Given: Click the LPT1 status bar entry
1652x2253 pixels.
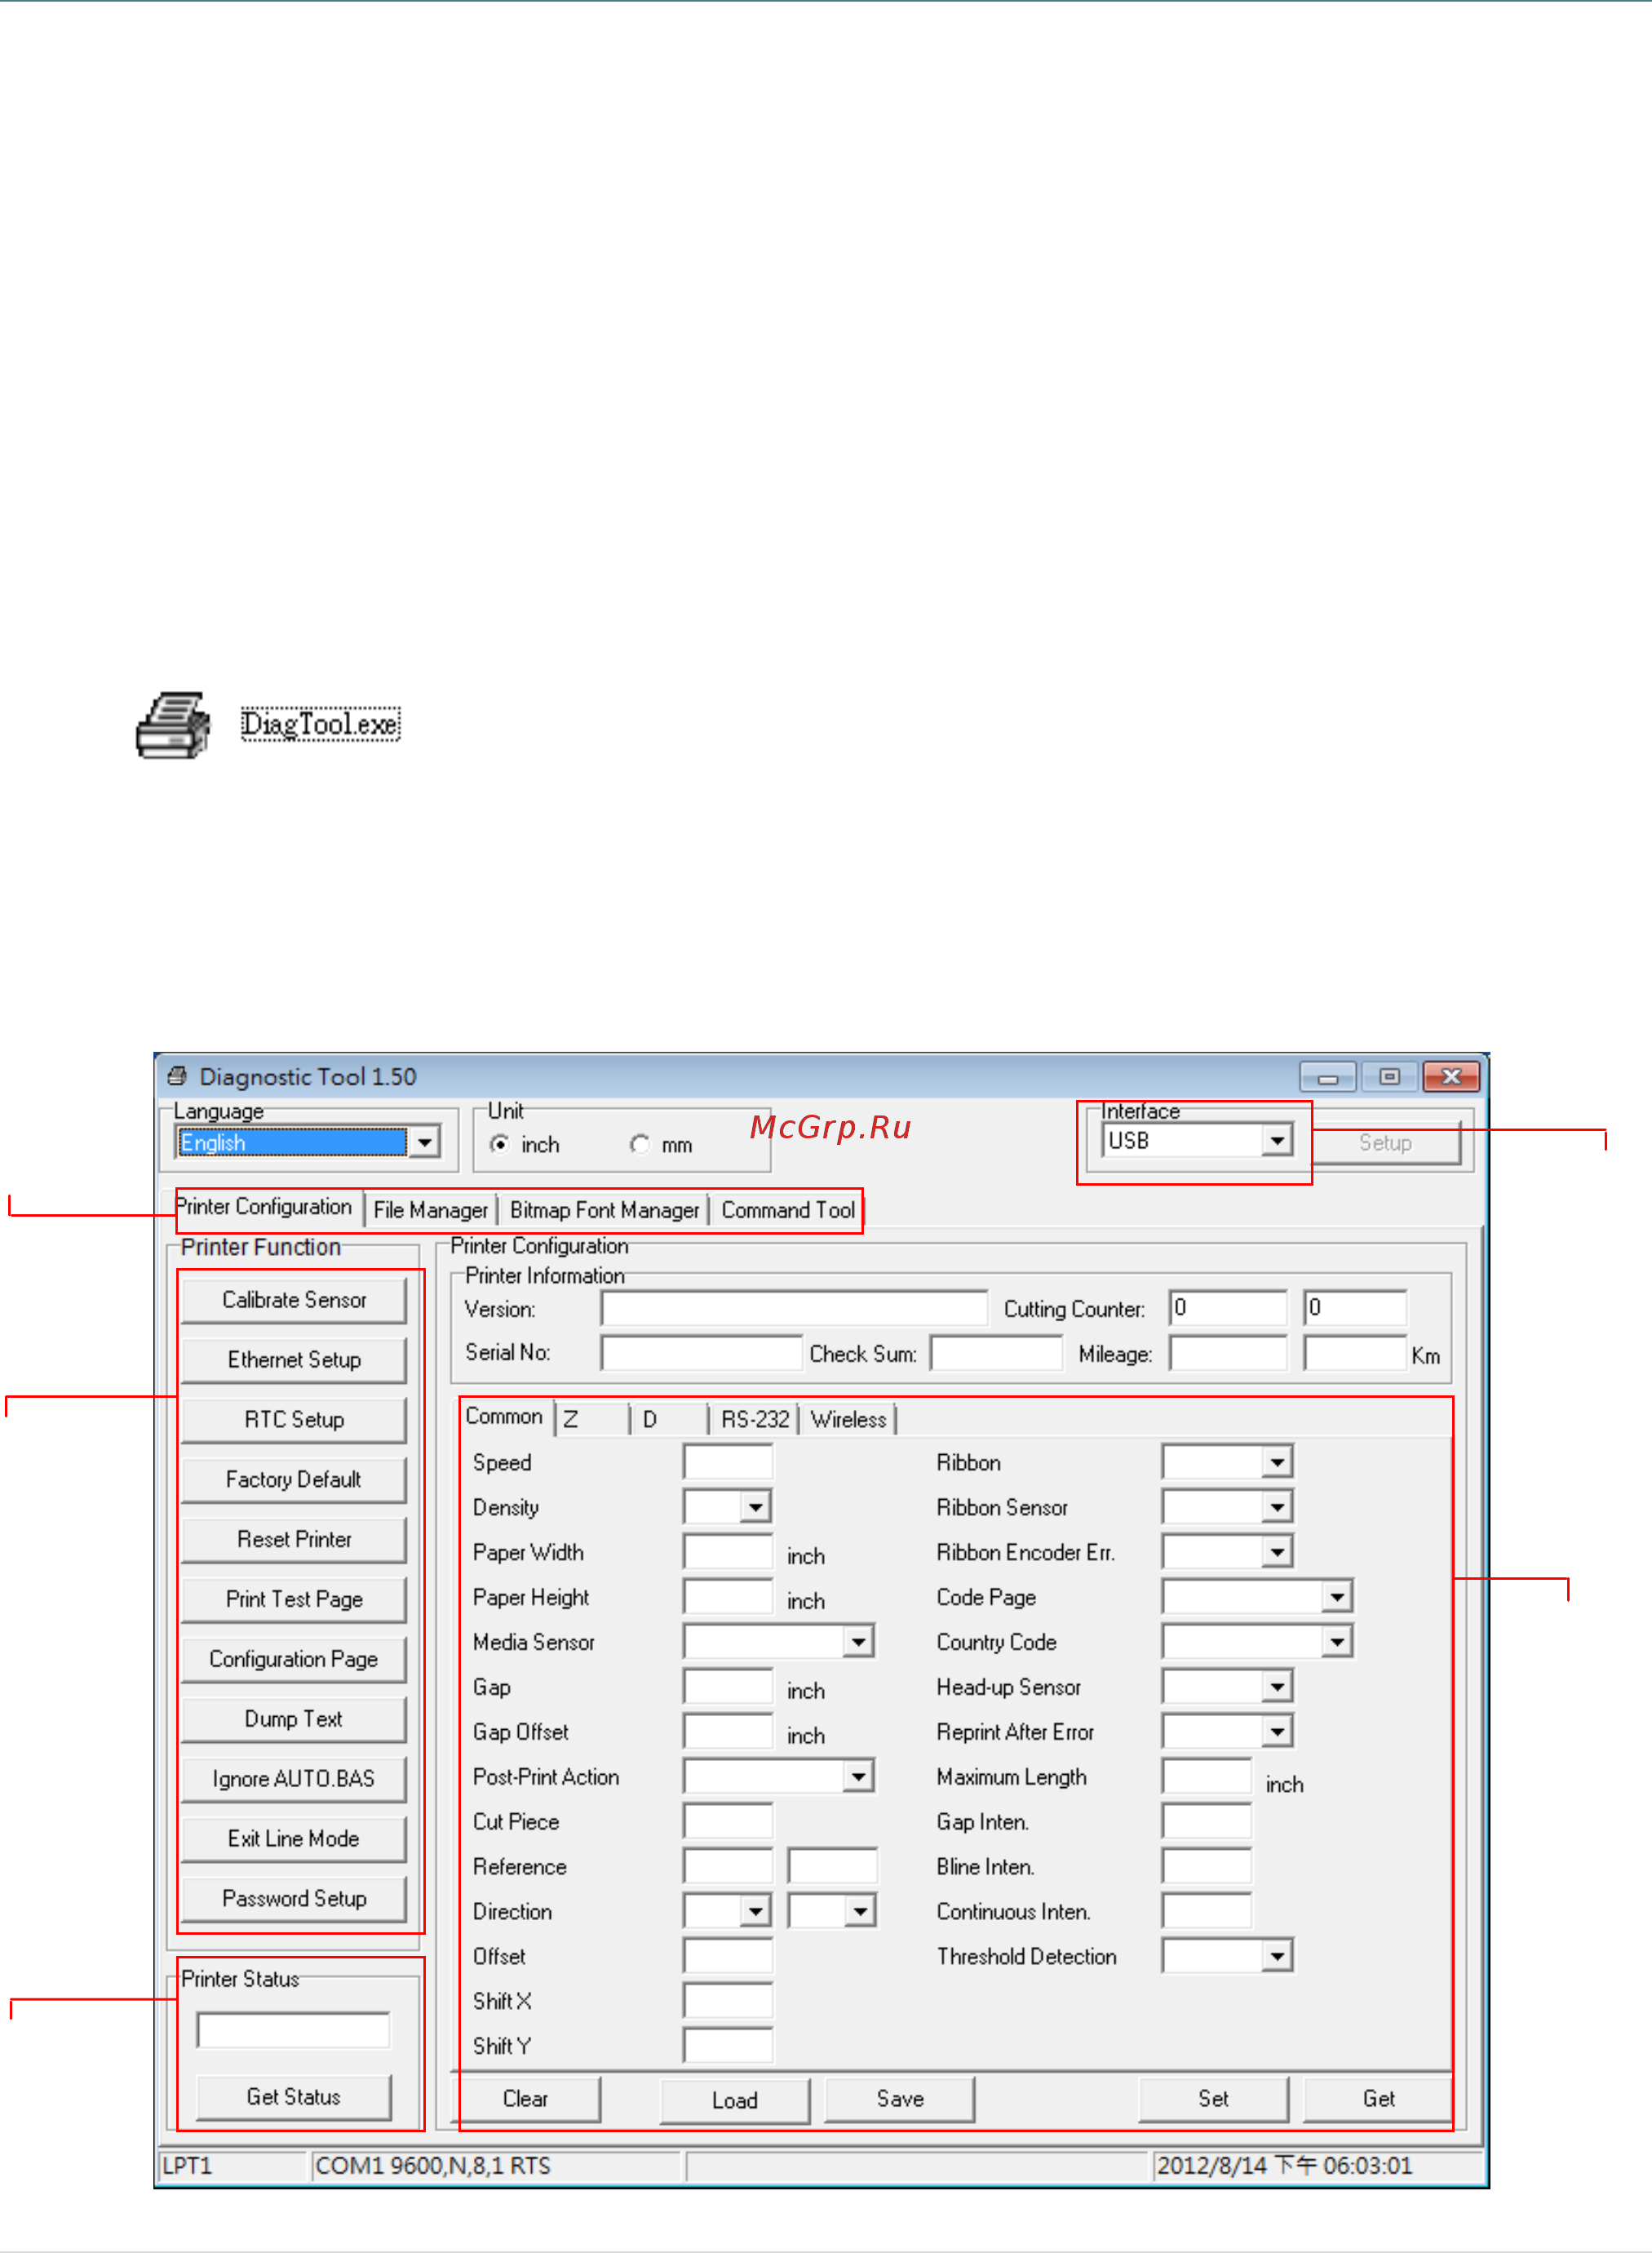Looking at the screenshot, I should pyautogui.click(x=232, y=2166).
